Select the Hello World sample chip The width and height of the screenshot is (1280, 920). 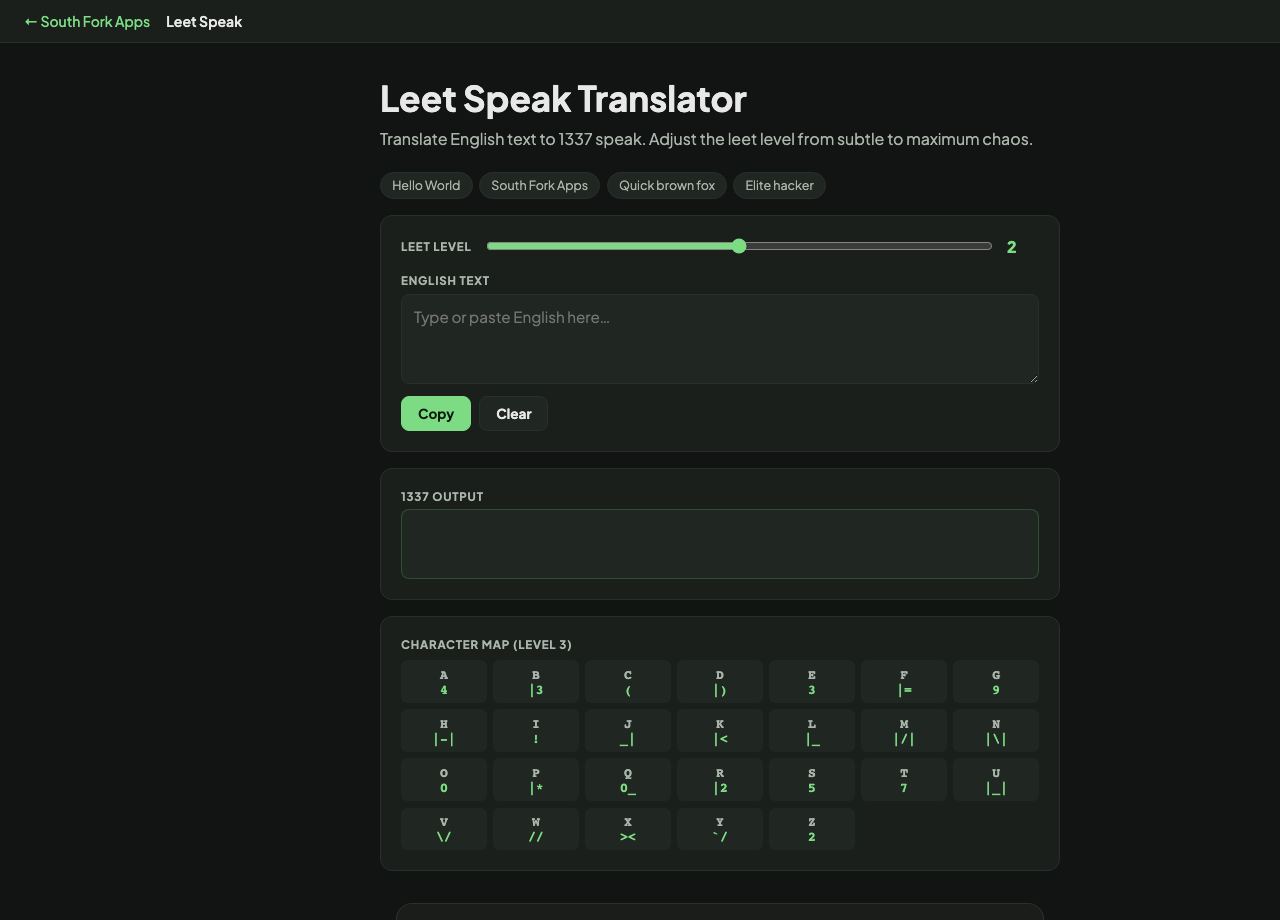(426, 185)
